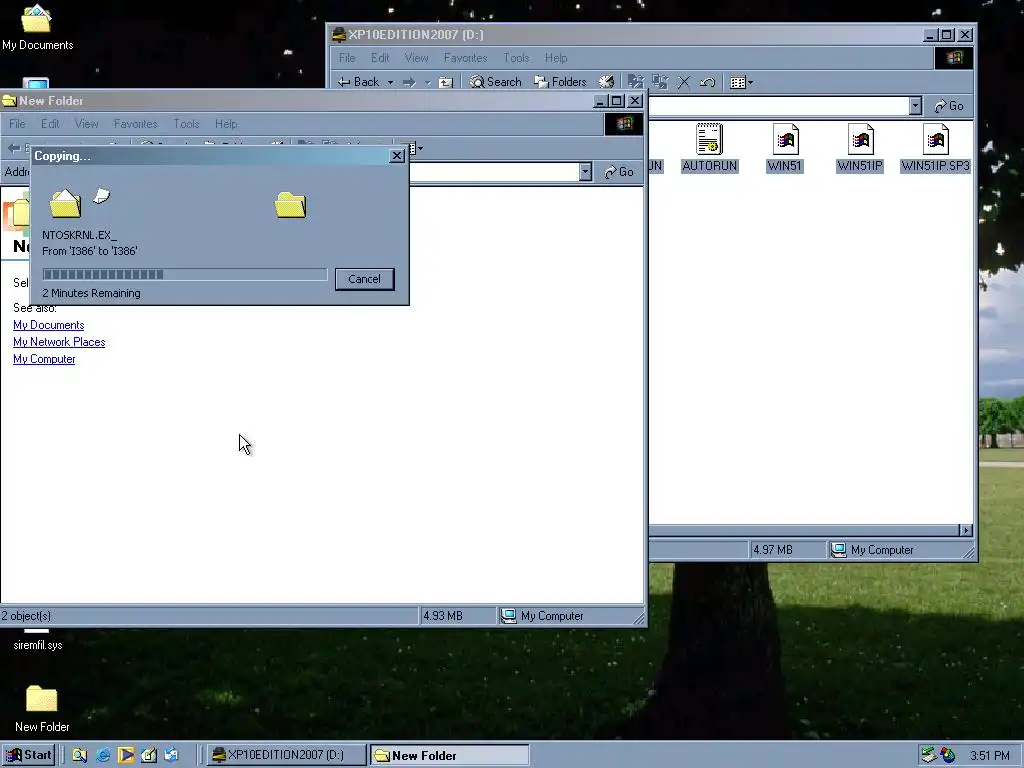Click the Windows flag logo in New Folder window
This screenshot has height=768, width=1024.
pos(624,124)
